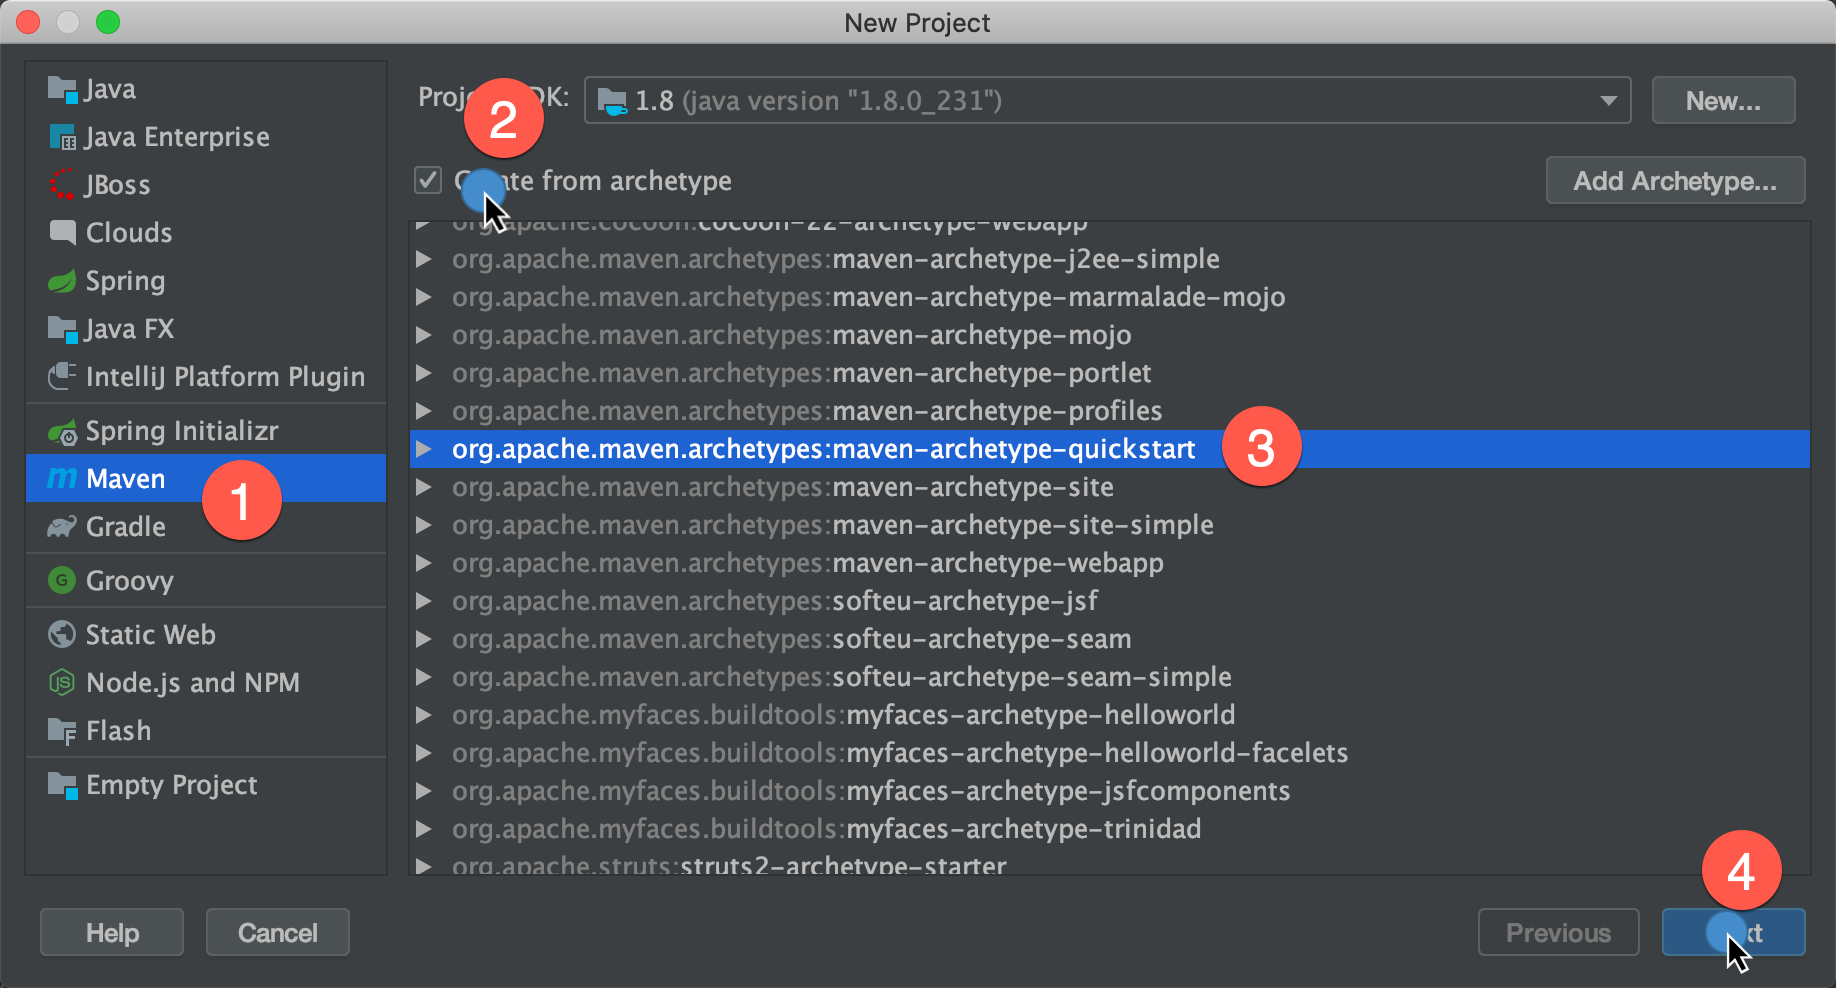Choose Node.js and NPM label
Viewport: 1836px width, 988px height.
coord(193,683)
